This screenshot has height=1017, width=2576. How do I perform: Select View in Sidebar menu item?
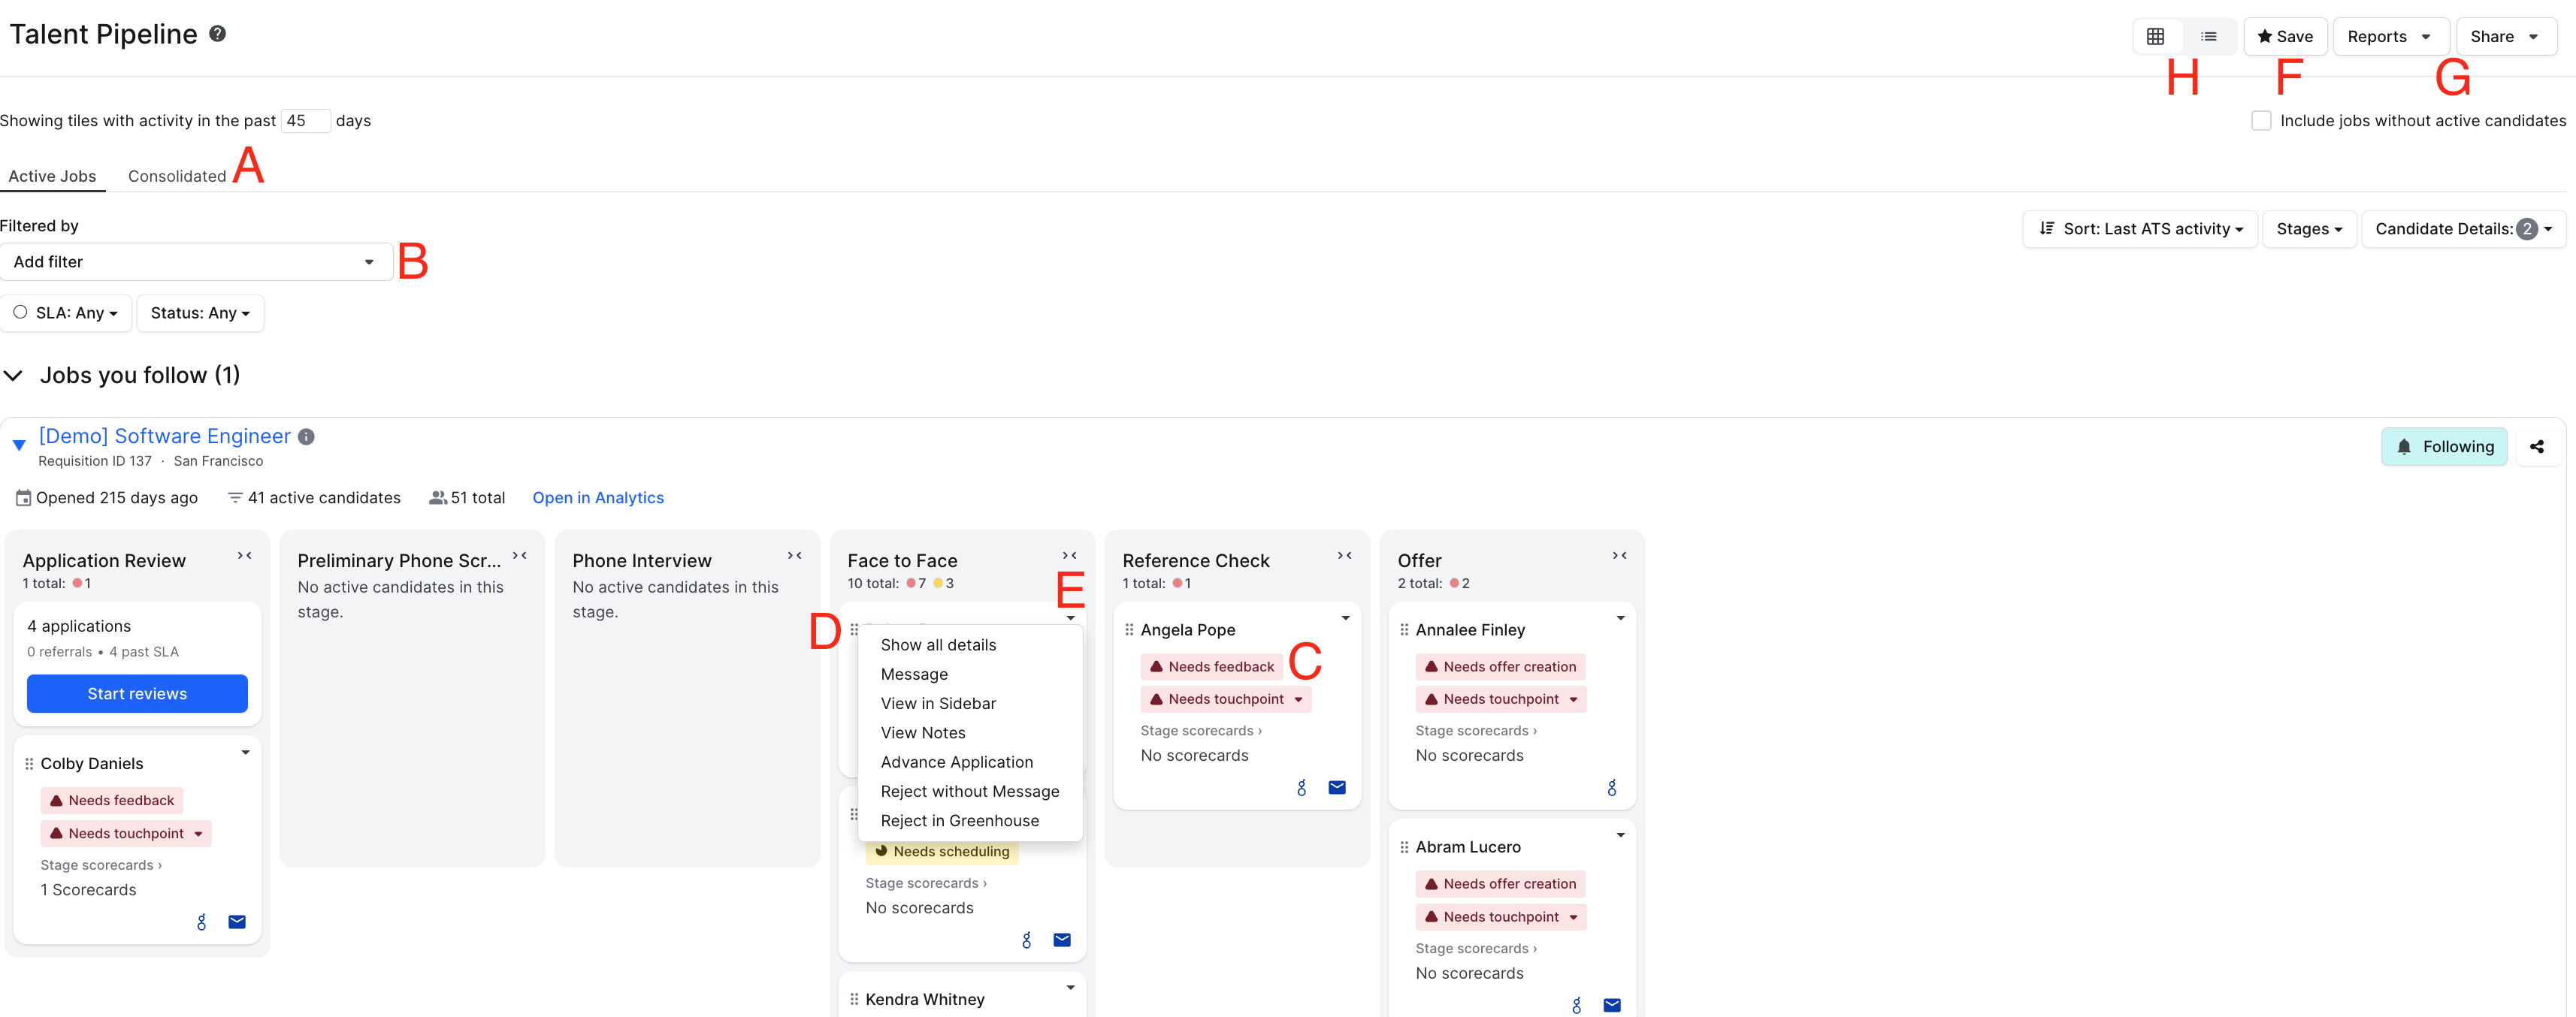pos(938,704)
